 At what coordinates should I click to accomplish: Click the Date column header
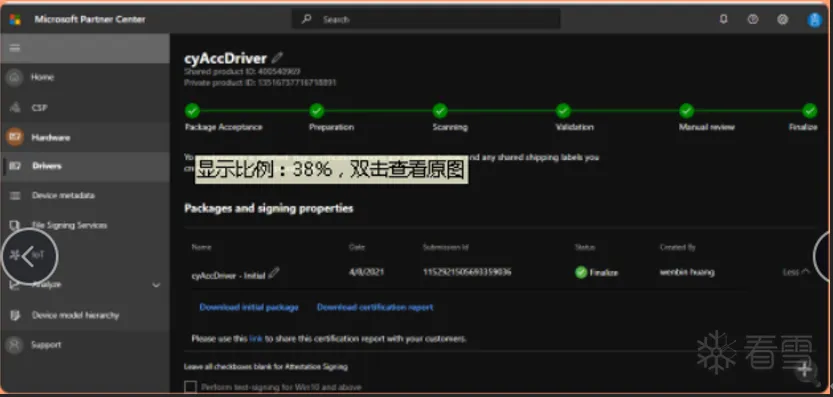(356, 247)
